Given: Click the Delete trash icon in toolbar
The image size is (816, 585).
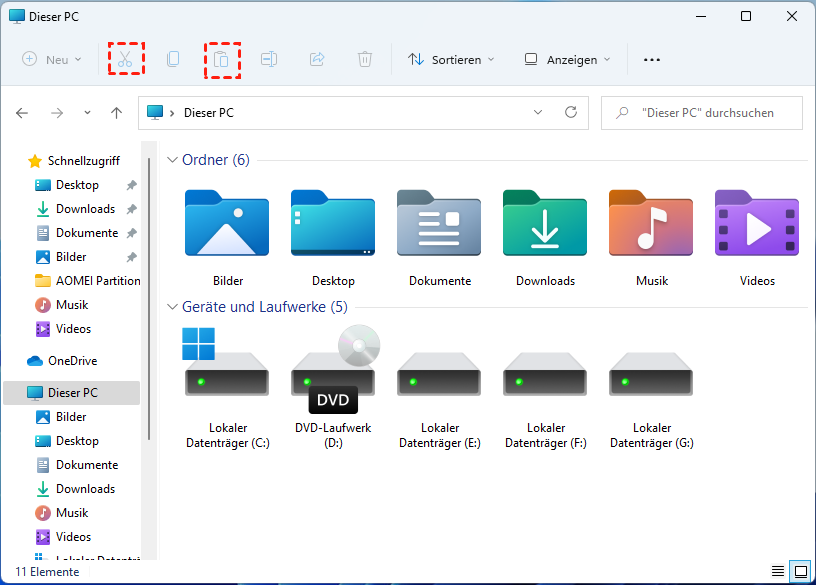Looking at the screenshot, I should pyautogui.click(x=365, y=59).
